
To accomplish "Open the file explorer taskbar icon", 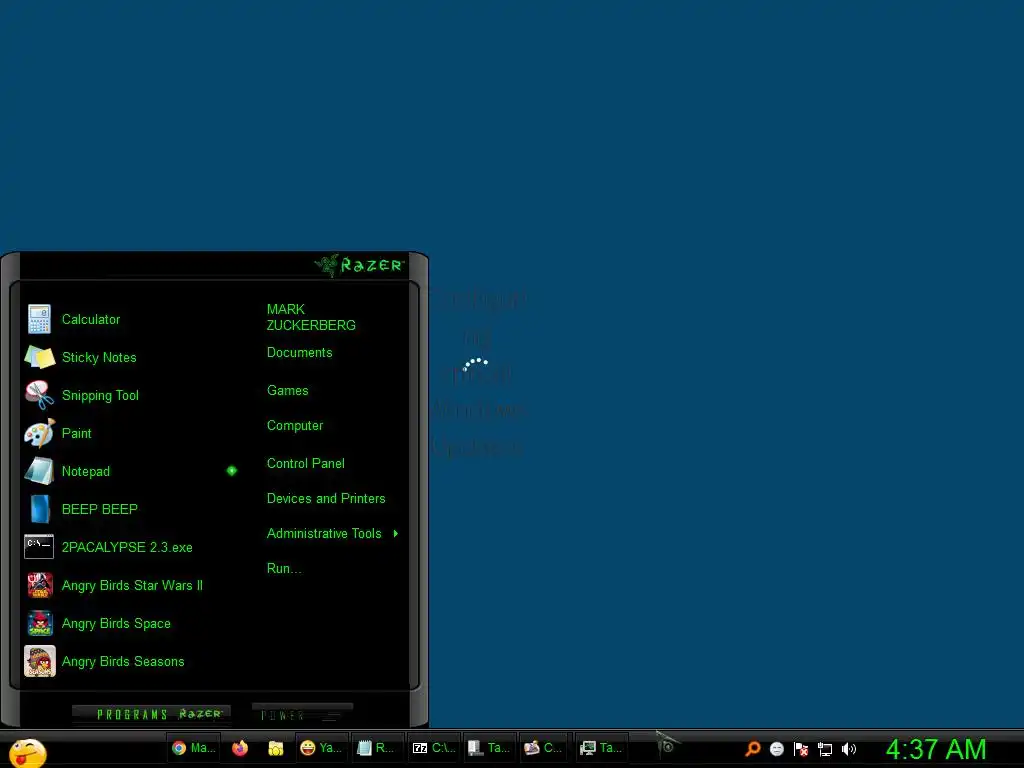I will 276,748.
